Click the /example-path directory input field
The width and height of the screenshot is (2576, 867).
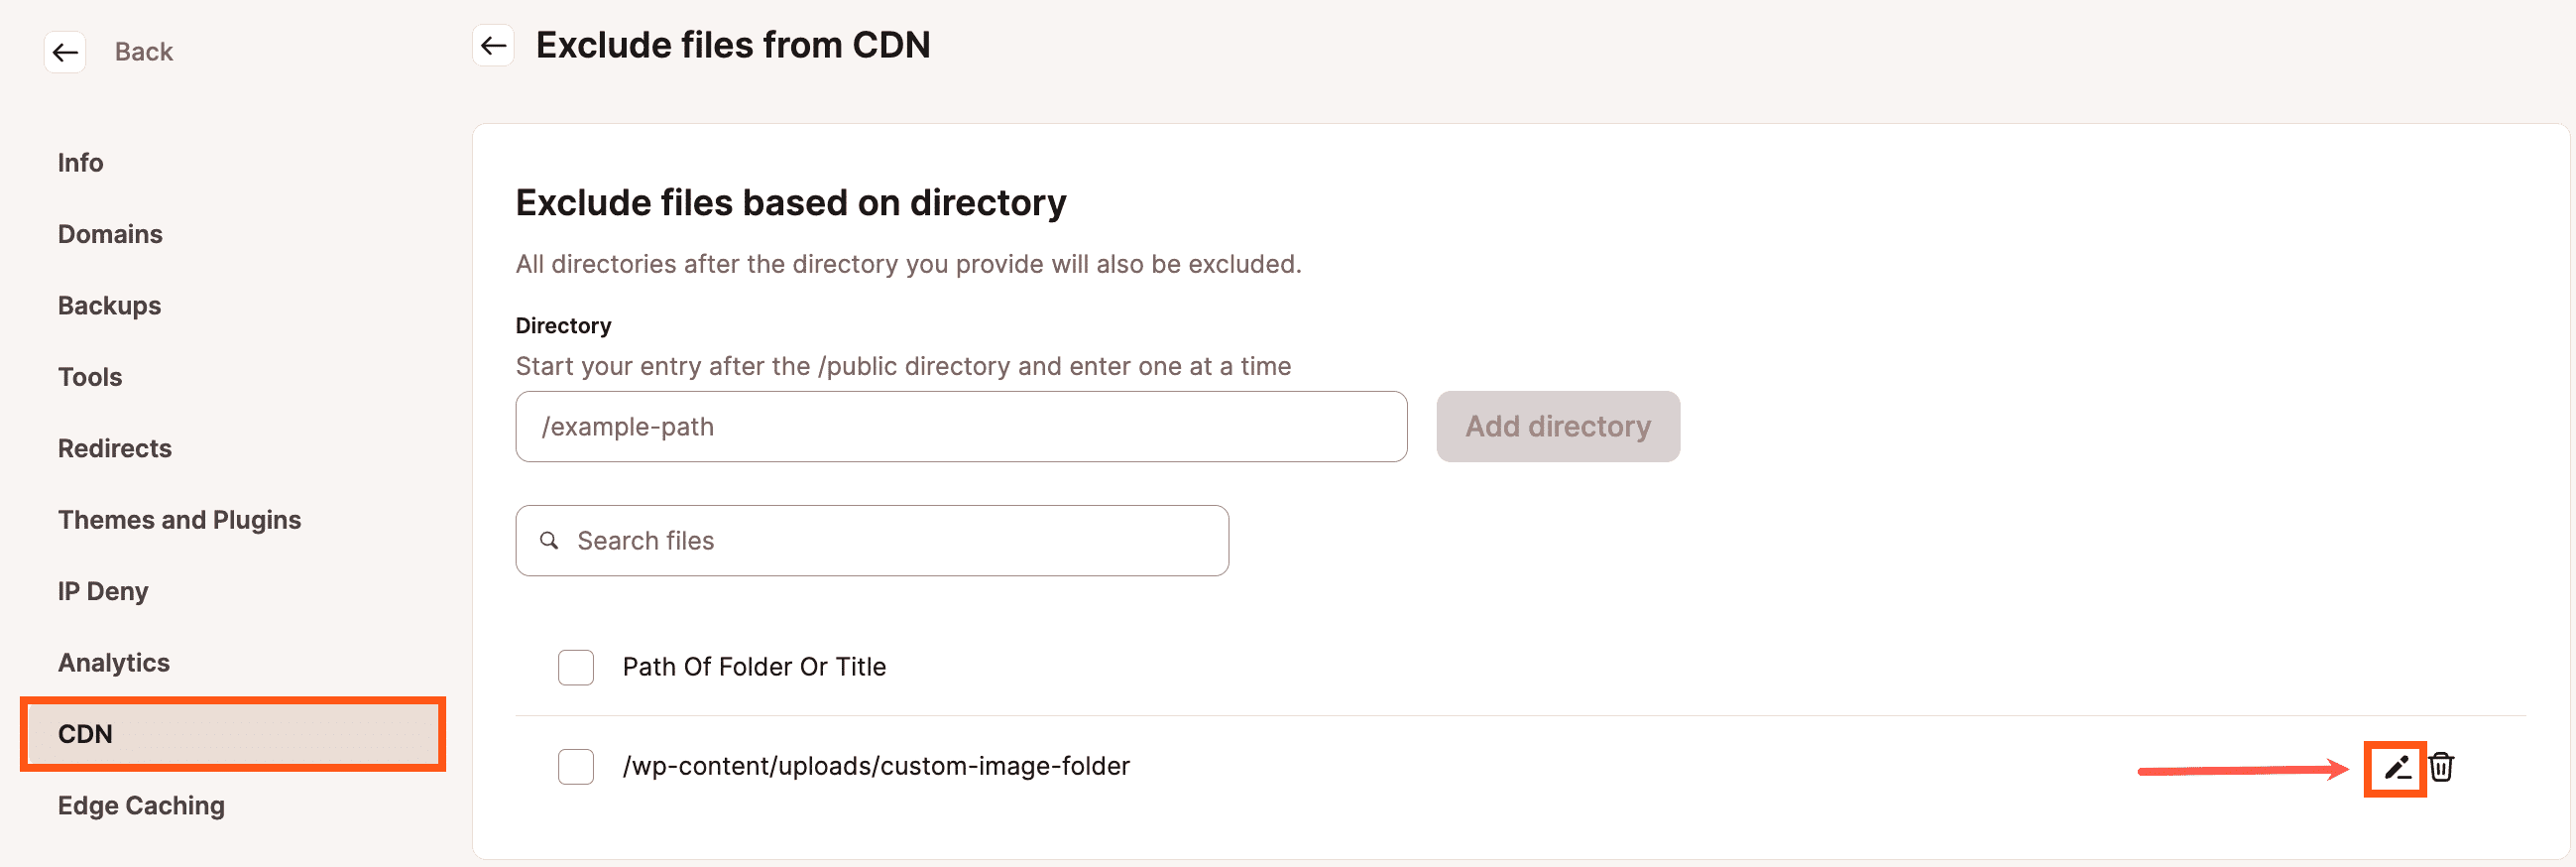[x=960, y=426]
